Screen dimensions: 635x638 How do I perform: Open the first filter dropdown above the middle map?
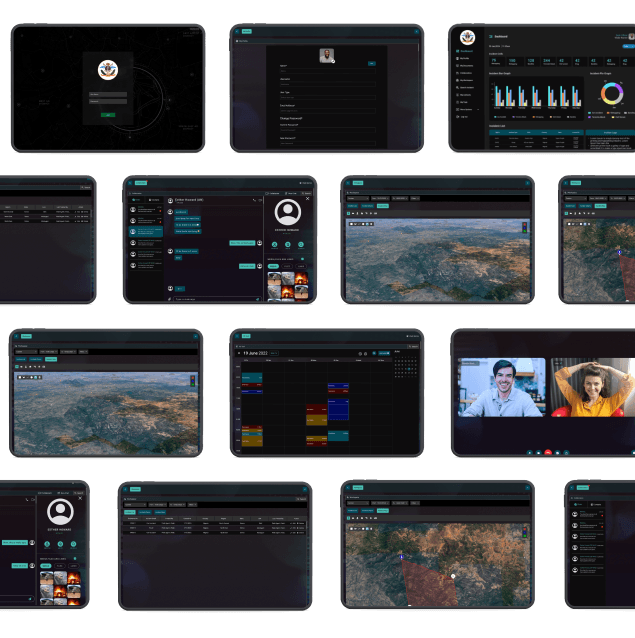pyautogui.click(x=355, y=198)
